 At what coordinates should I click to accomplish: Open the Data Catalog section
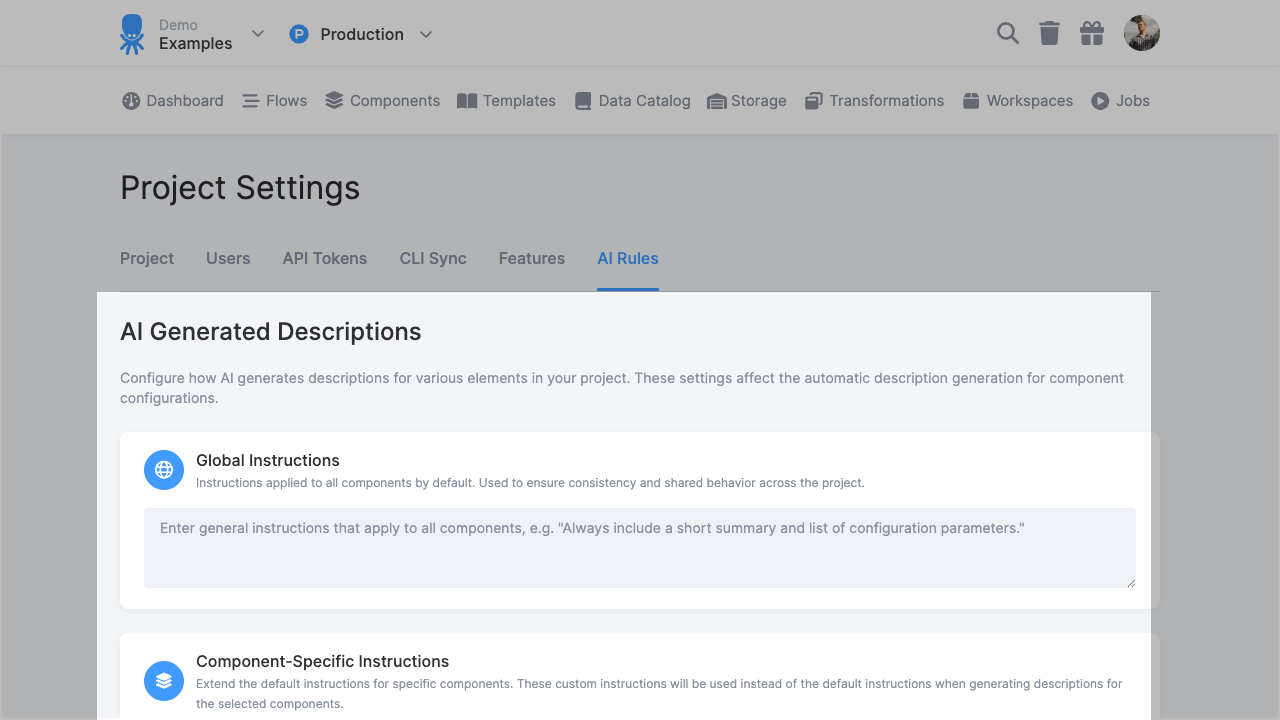(x=632, y=100)
